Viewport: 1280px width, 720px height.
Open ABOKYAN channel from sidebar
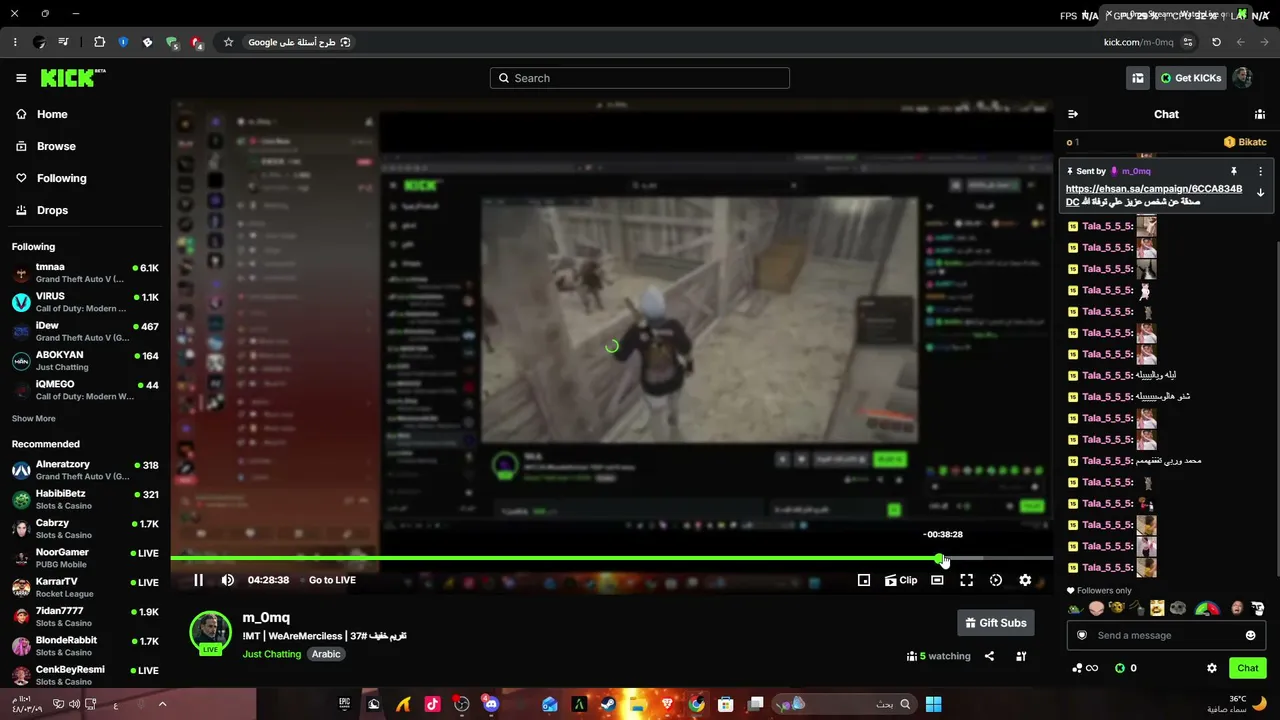coord(85,361)
